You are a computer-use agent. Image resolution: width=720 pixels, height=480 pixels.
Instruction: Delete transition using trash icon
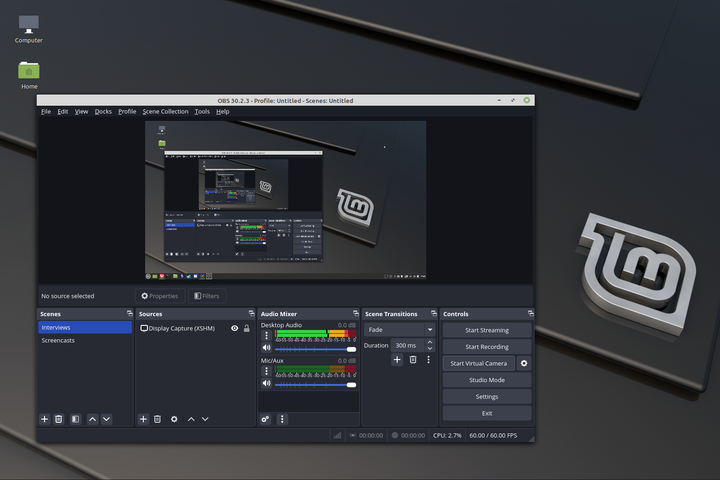pyautogui.click(x=412, y=359)
